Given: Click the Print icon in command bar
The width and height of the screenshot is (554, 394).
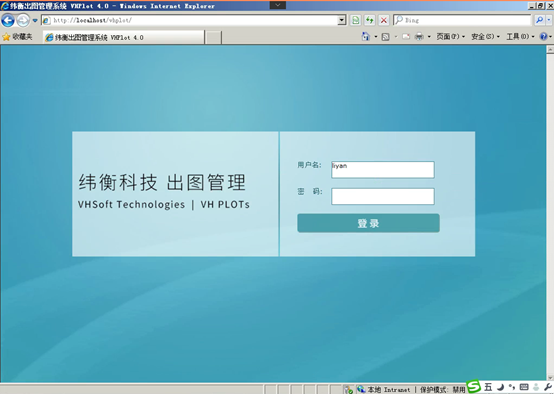Looking at the screenshot, I should [419, 36].
